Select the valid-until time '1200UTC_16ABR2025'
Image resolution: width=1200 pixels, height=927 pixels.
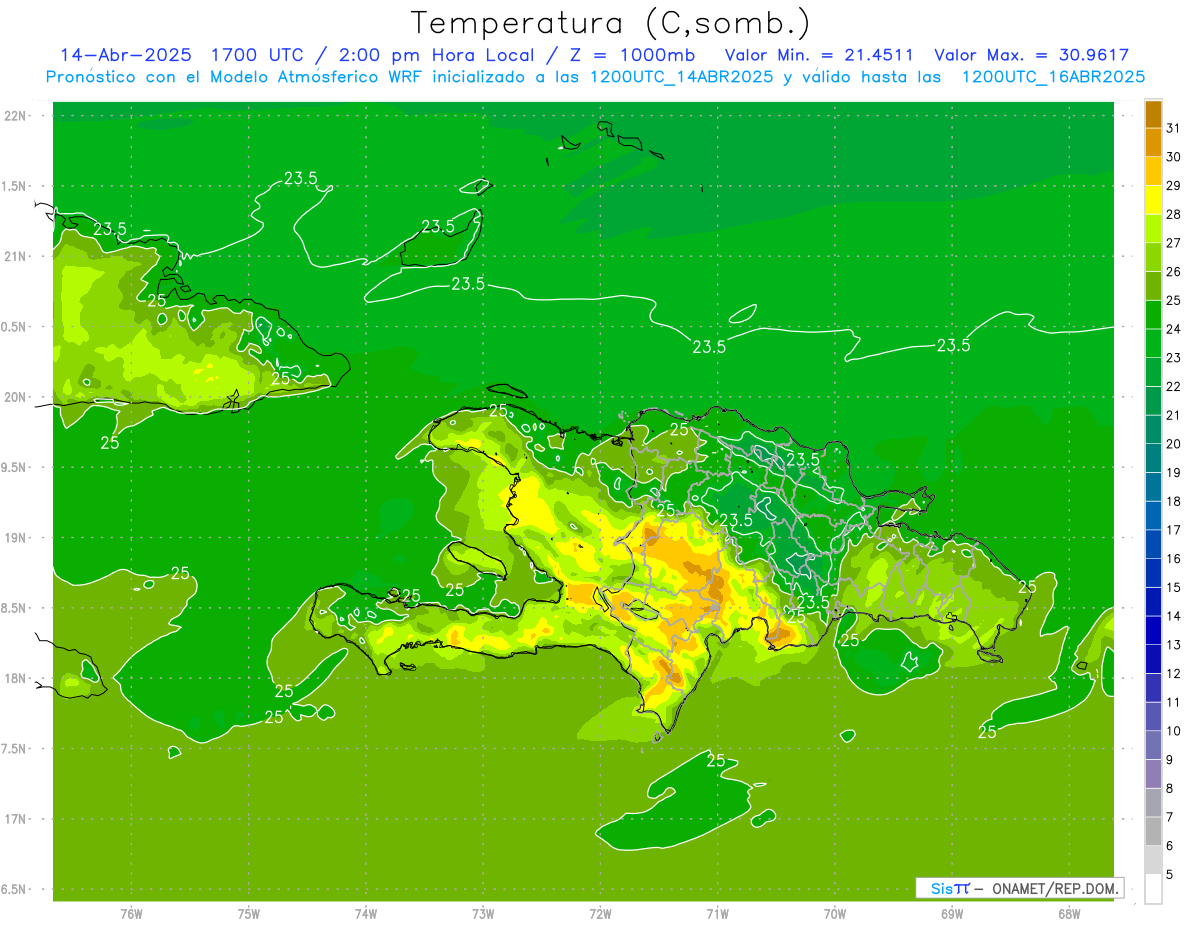(x=1053, y=77)
